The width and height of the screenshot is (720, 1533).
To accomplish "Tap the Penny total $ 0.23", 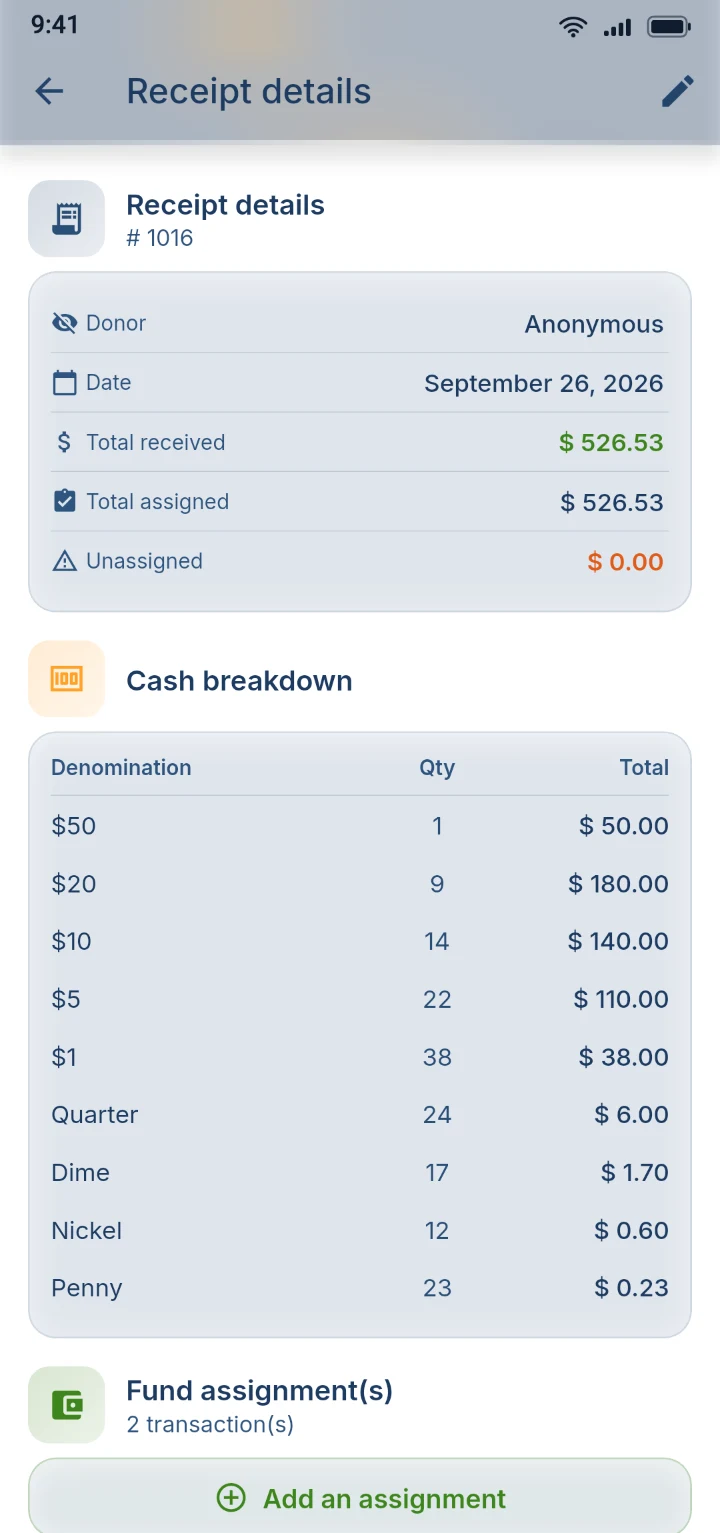I will pyautogui.click(x=632, y=1288).
